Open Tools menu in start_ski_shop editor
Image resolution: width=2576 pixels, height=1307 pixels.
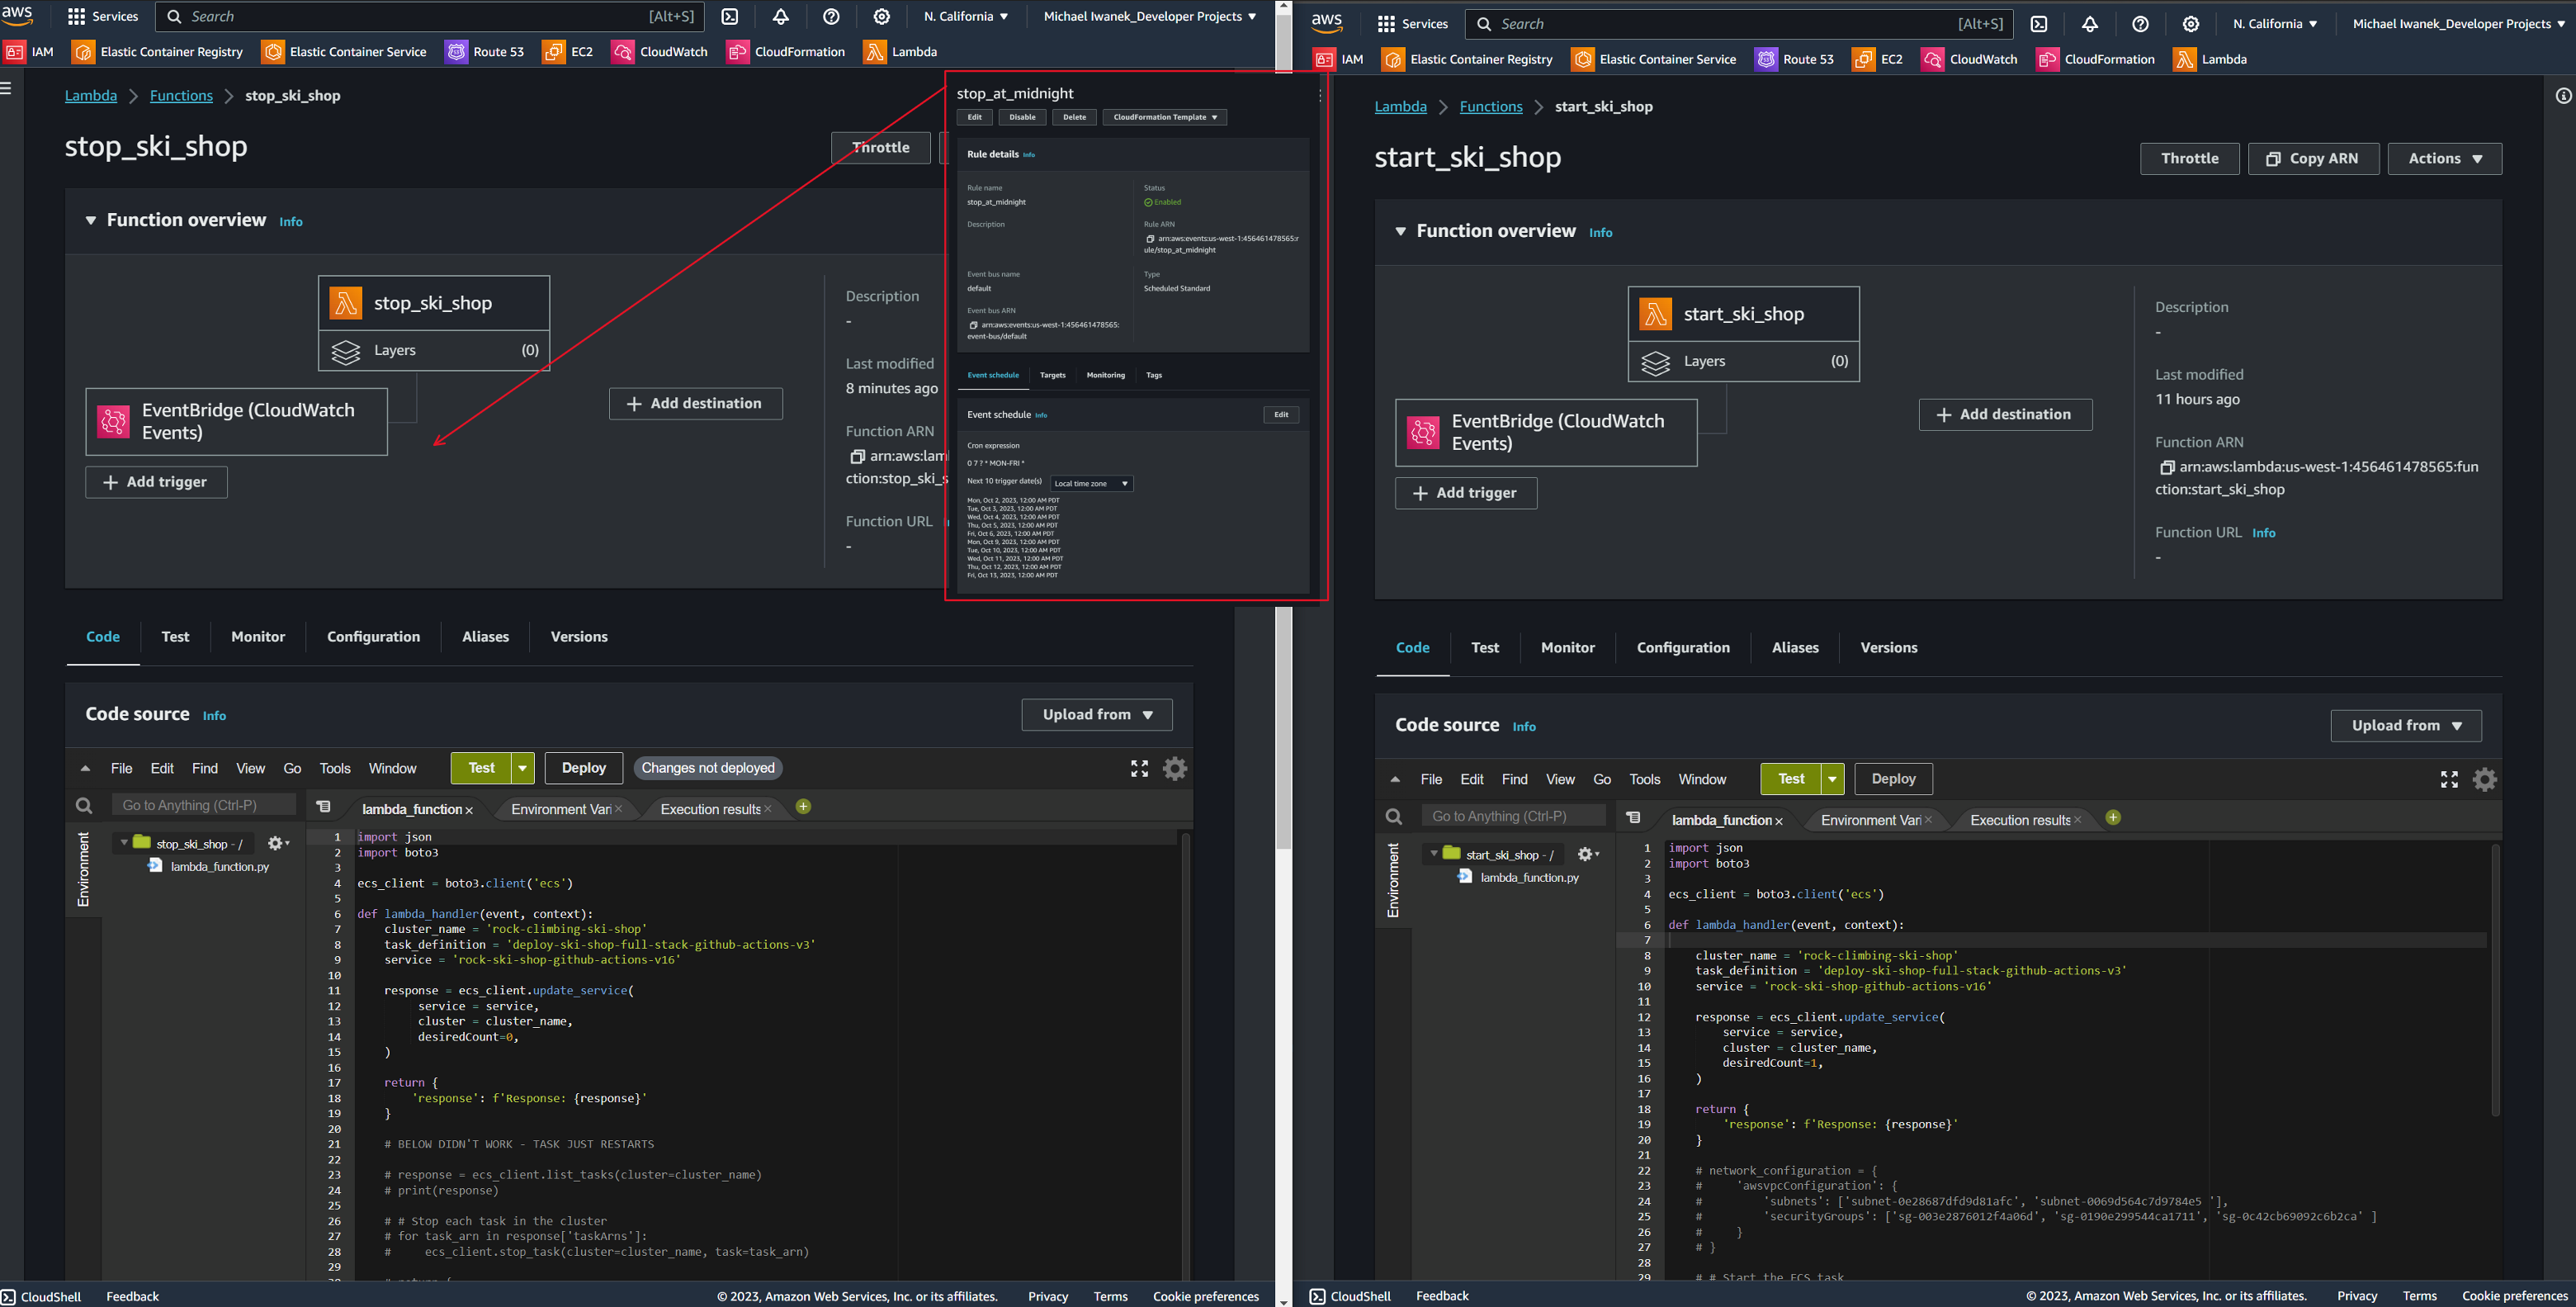click(x=1644, y=779)
